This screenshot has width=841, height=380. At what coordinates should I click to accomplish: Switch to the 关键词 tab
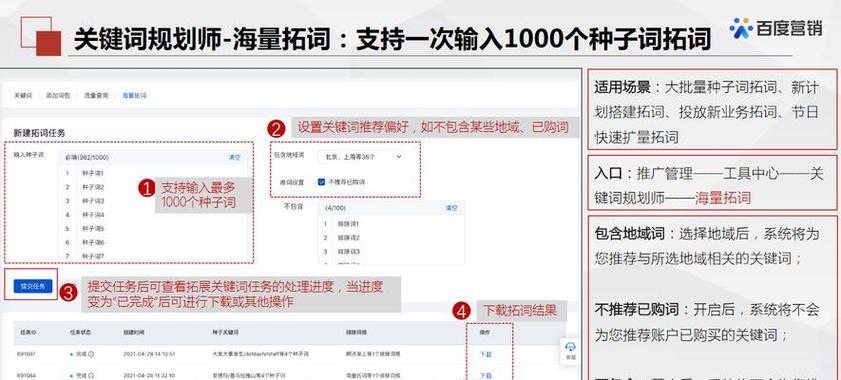pyautogui.click(x=23, y=96)
